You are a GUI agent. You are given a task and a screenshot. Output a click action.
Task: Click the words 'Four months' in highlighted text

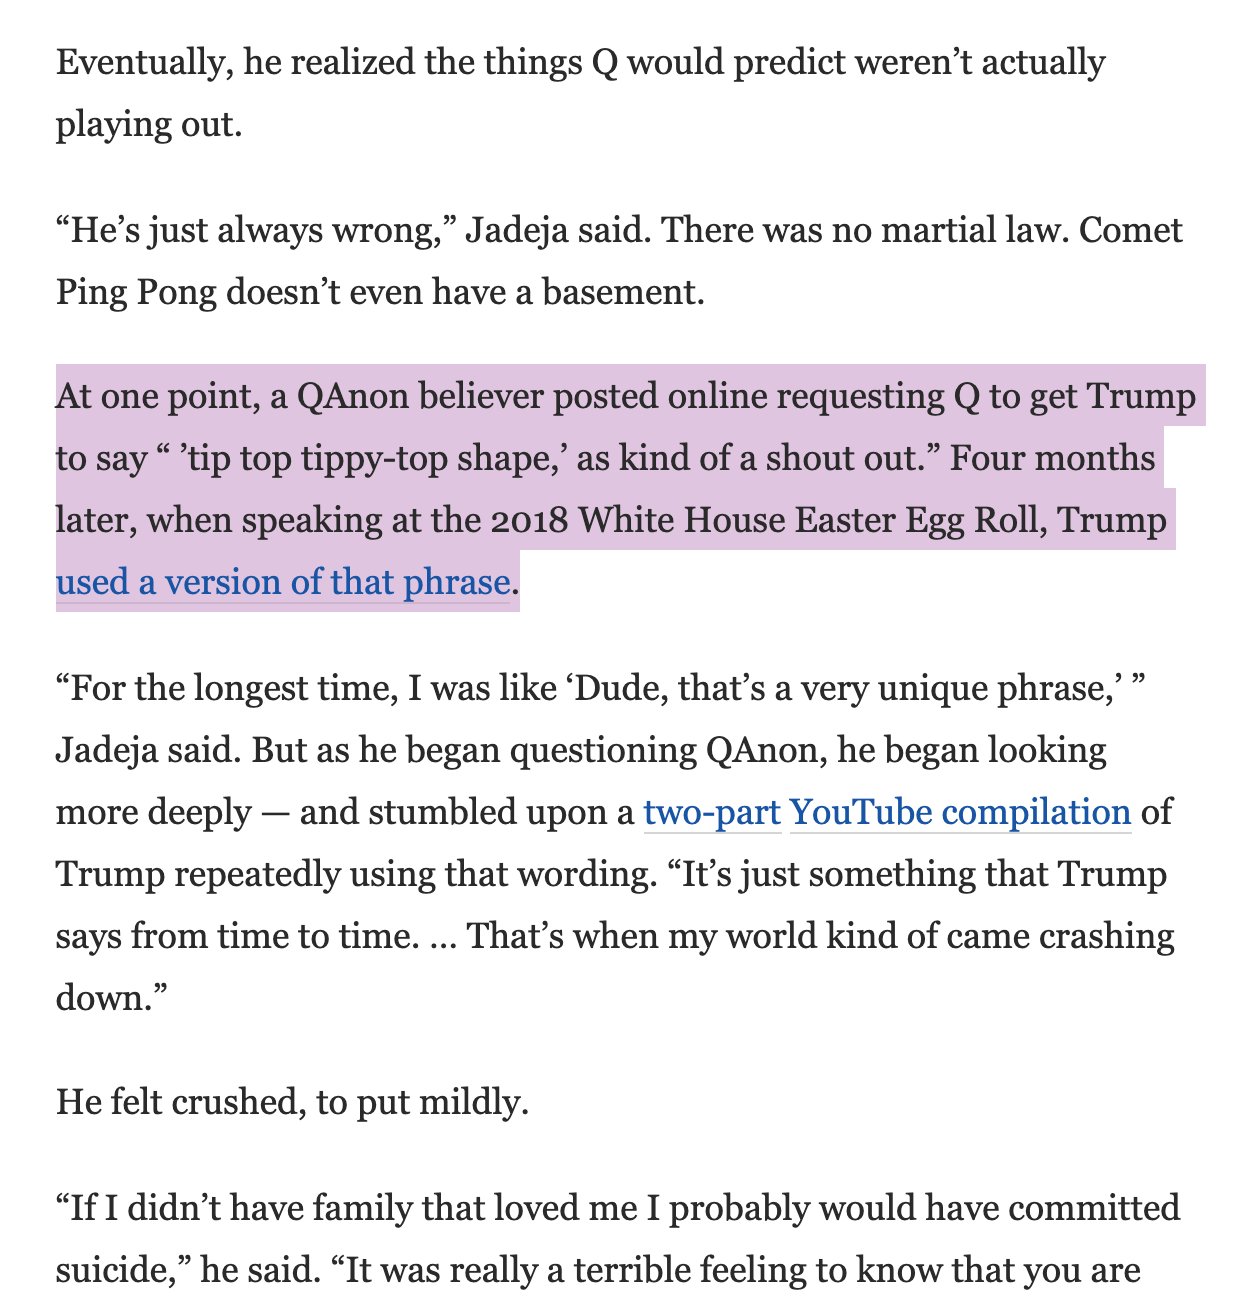click(x=1052, y=458)
